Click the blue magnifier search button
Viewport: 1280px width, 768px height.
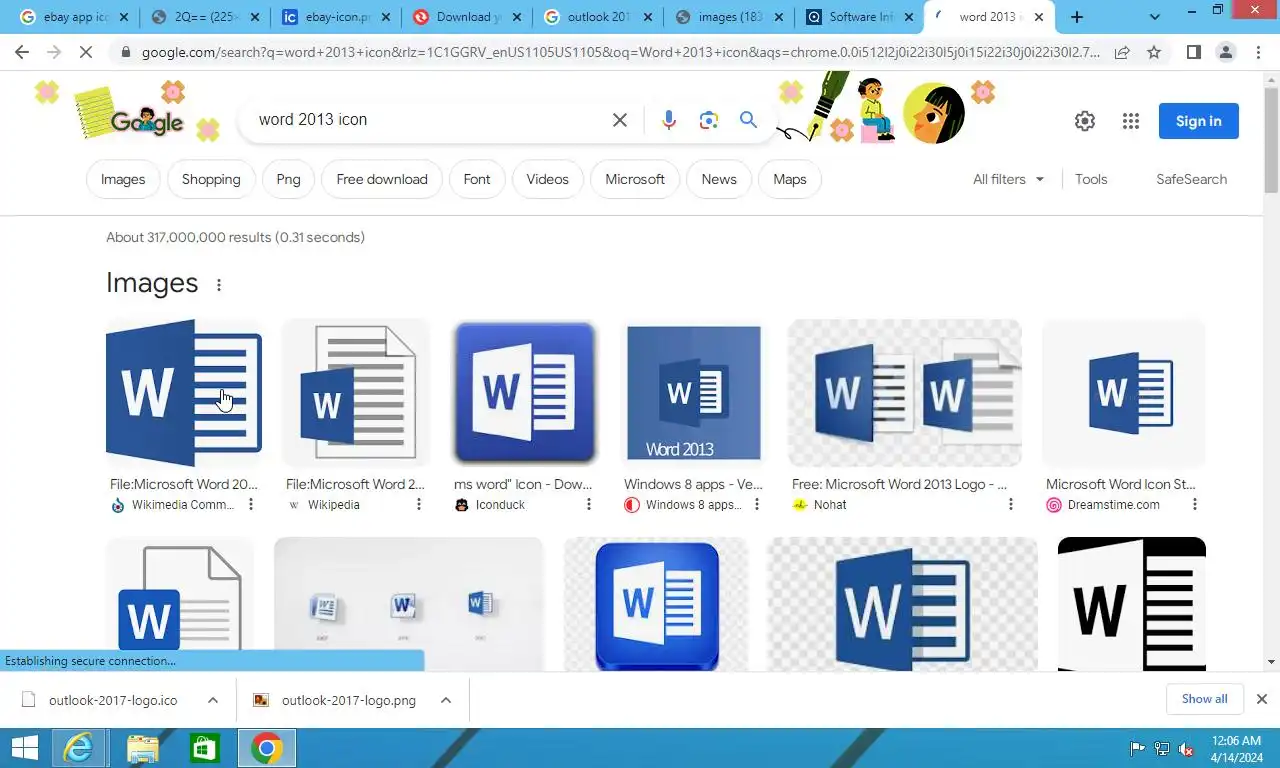pos(748,120)
